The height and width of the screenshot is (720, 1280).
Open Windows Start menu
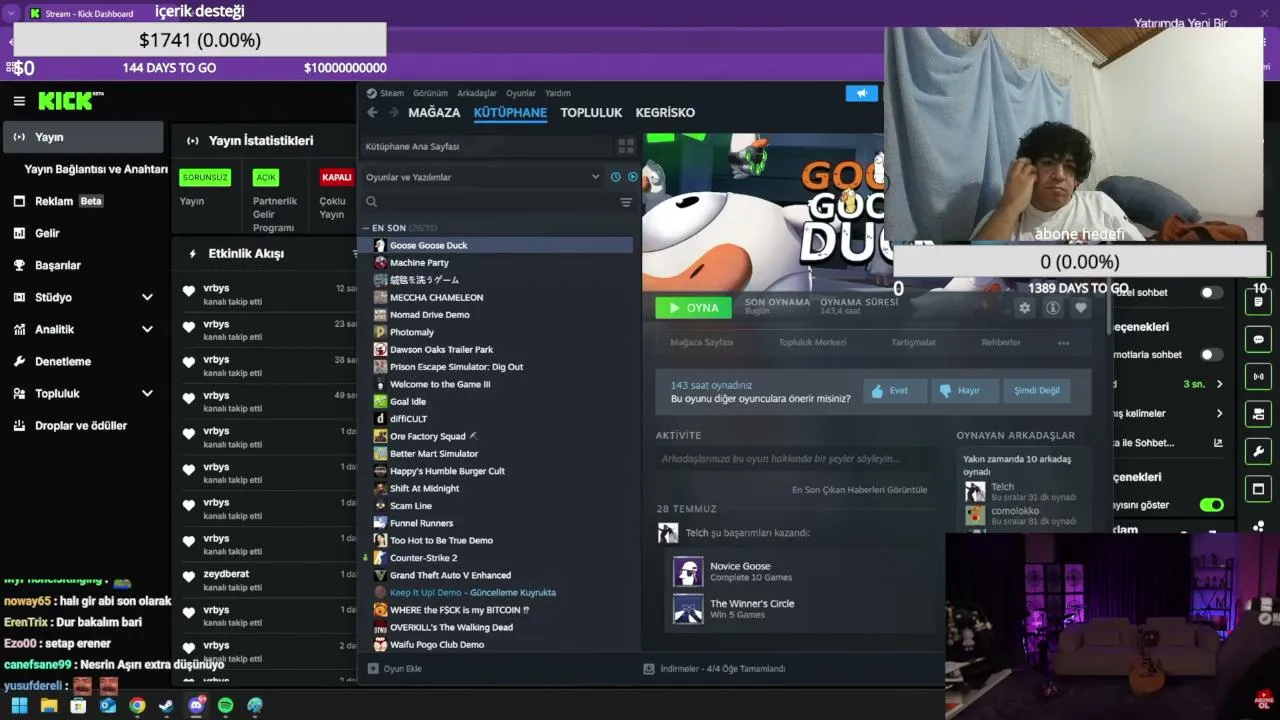[x=19, y=706]
